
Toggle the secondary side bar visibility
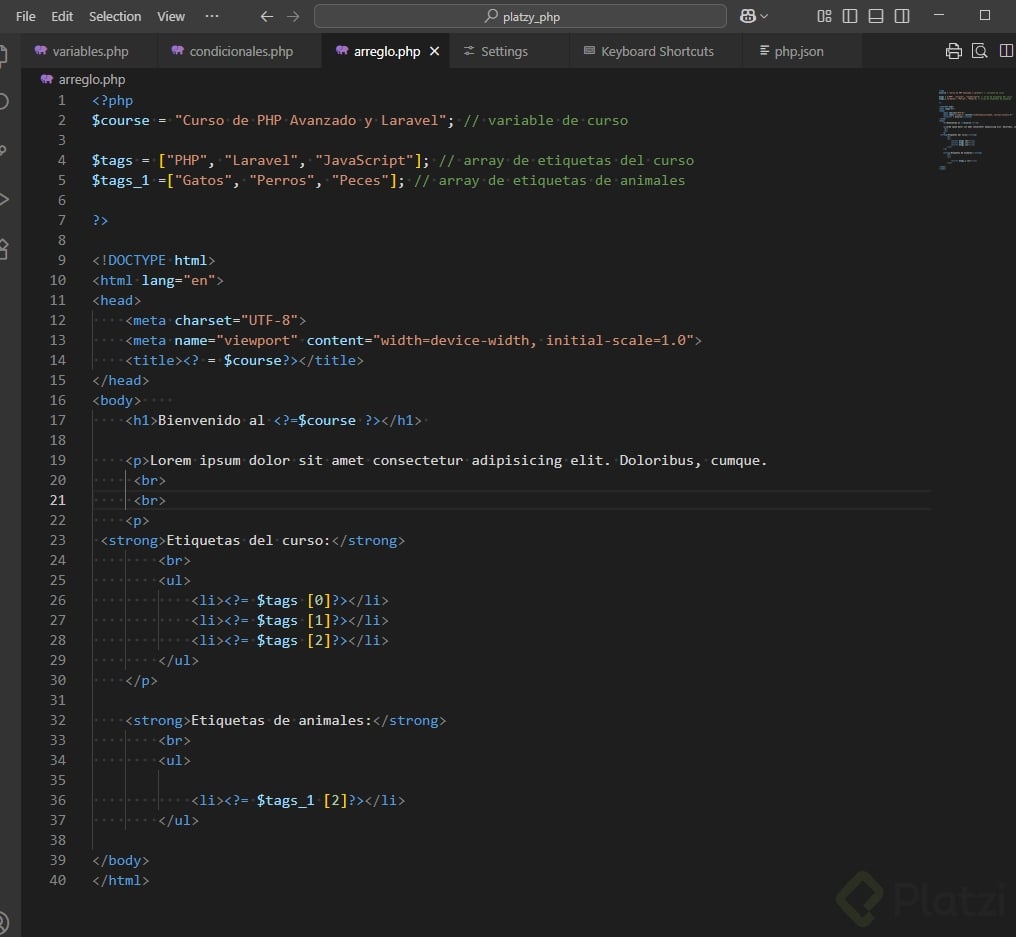coord(902,16)
